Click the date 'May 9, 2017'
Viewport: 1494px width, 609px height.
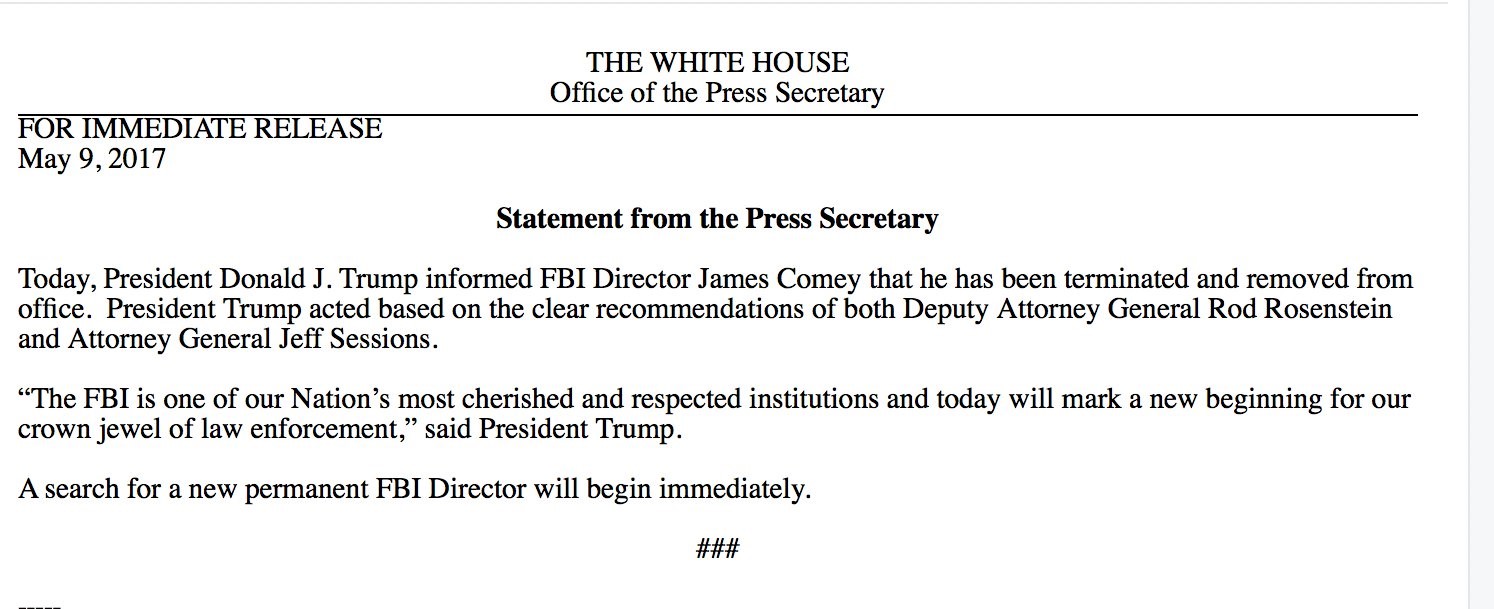point(92,158)
